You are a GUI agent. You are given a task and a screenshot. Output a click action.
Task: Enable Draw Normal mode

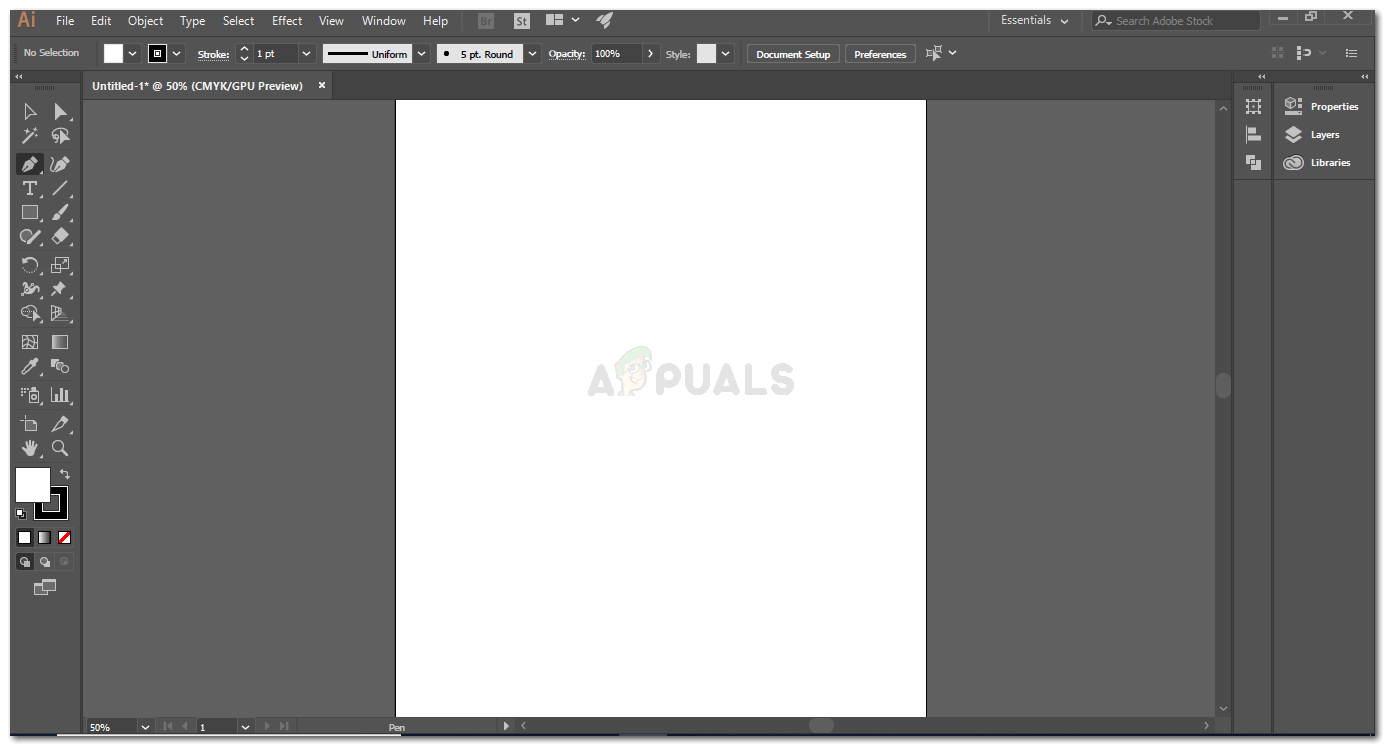coord(25,562)
